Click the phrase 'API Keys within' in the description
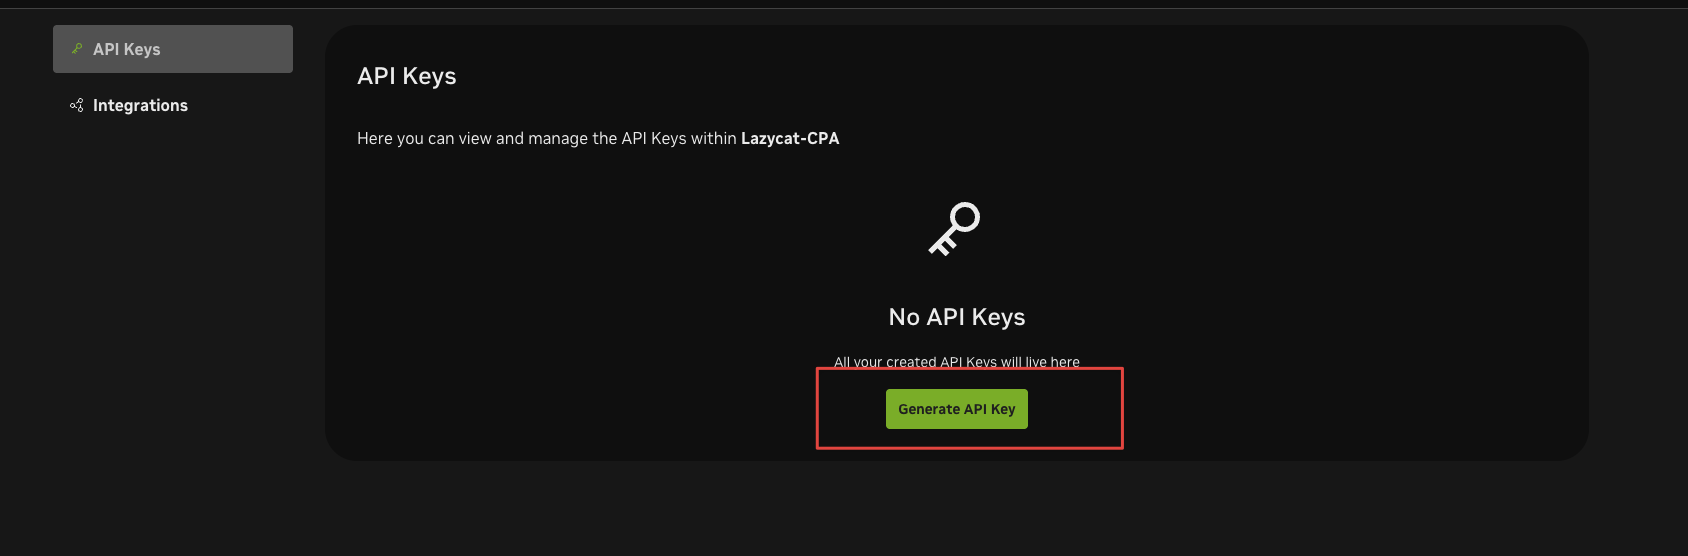The width and height of the screenshot is (1688, 556). coord(679,138)
